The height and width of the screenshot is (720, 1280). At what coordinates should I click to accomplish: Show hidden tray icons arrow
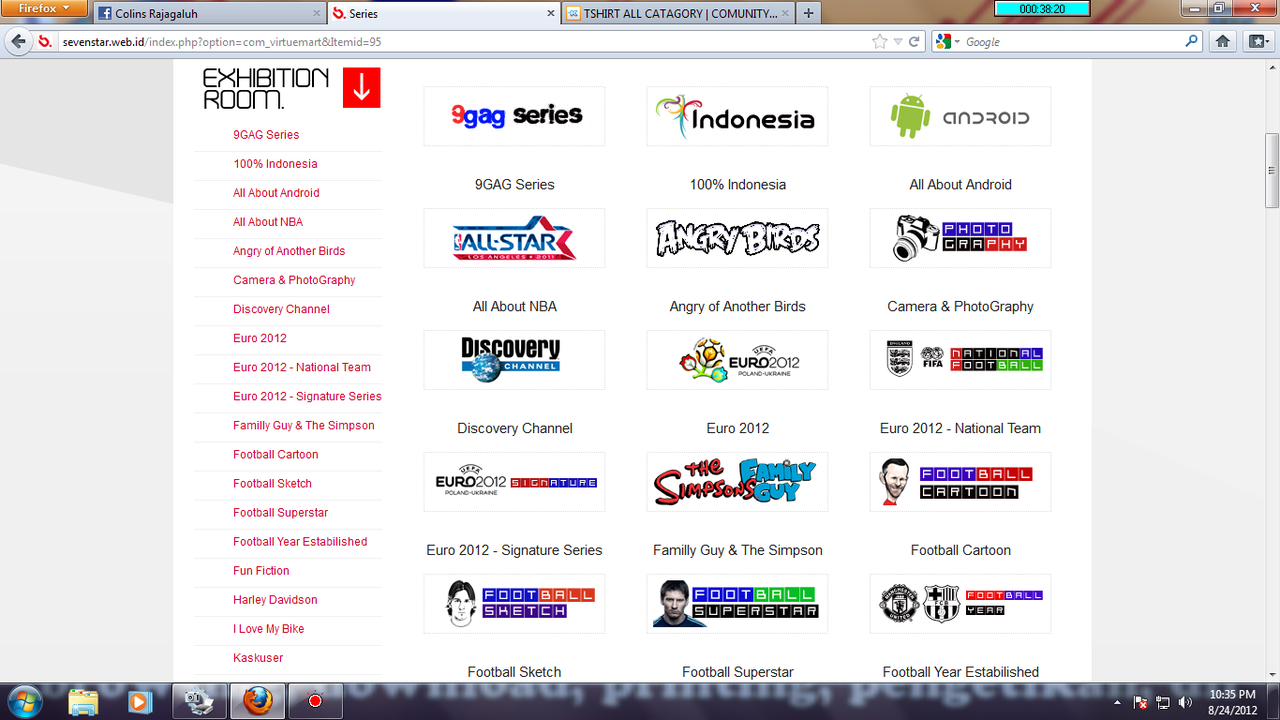pyautogui.click(x=1118, y=702)
